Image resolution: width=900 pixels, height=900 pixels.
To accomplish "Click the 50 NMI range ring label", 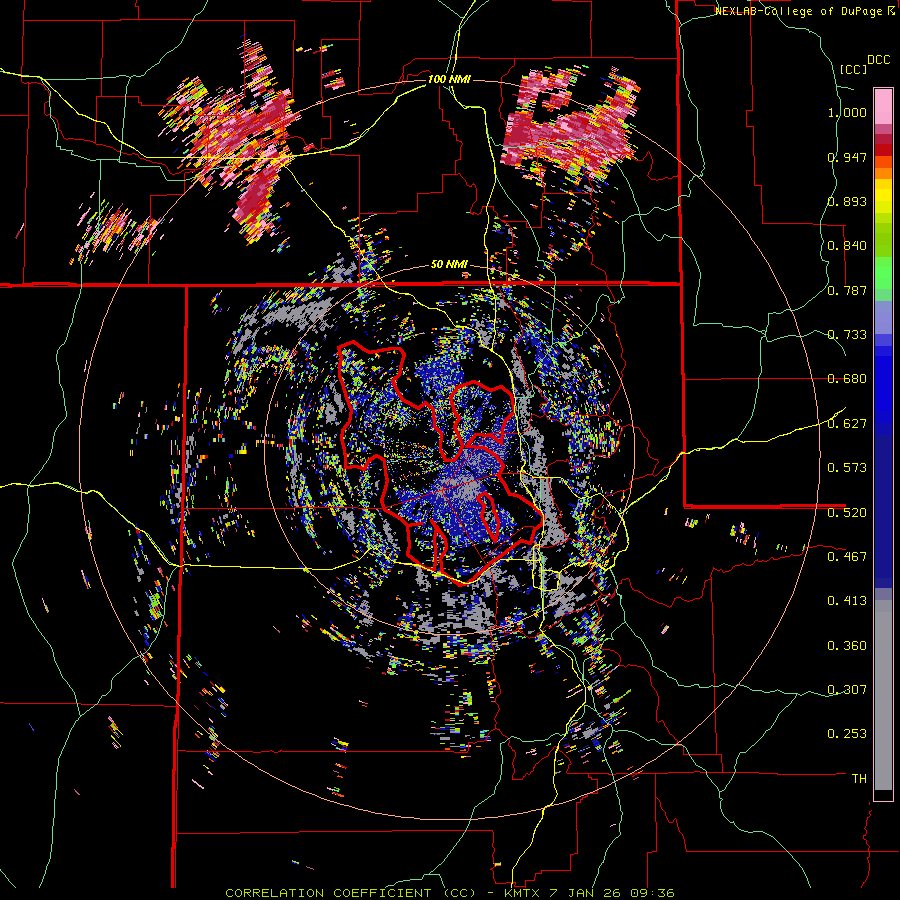I will click(449, 265).
